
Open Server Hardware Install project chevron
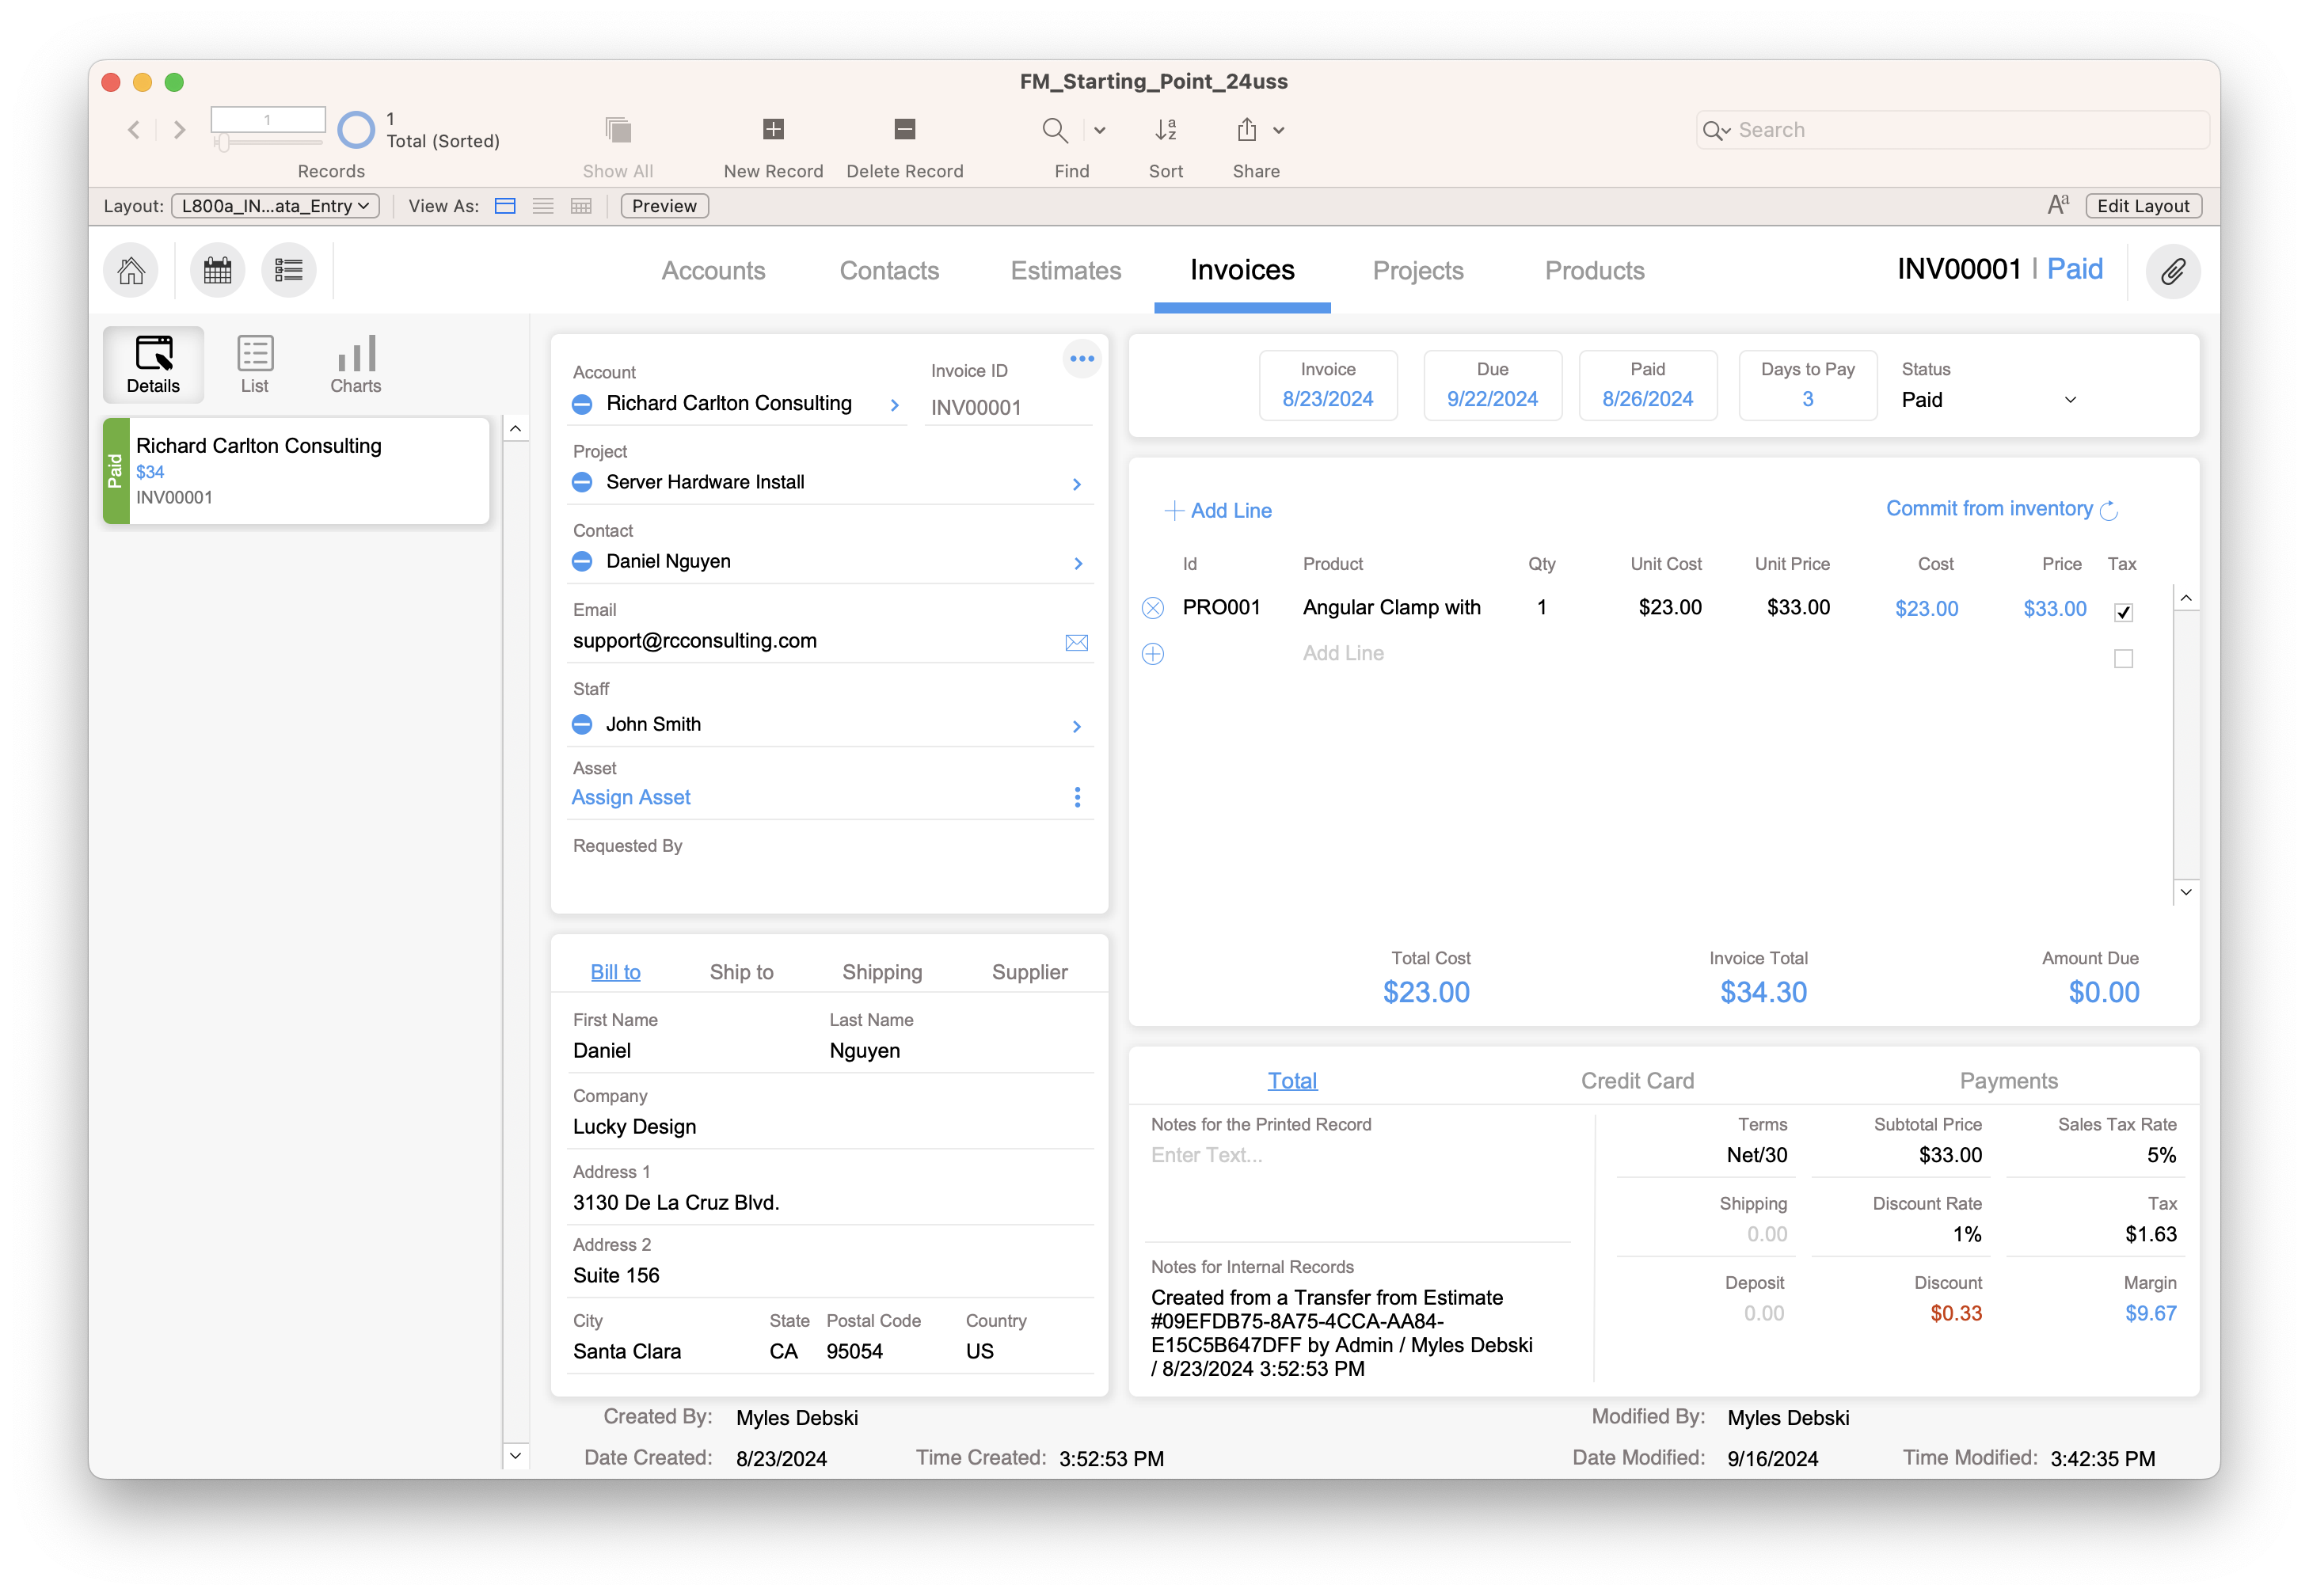click(x=1076, y=484)
